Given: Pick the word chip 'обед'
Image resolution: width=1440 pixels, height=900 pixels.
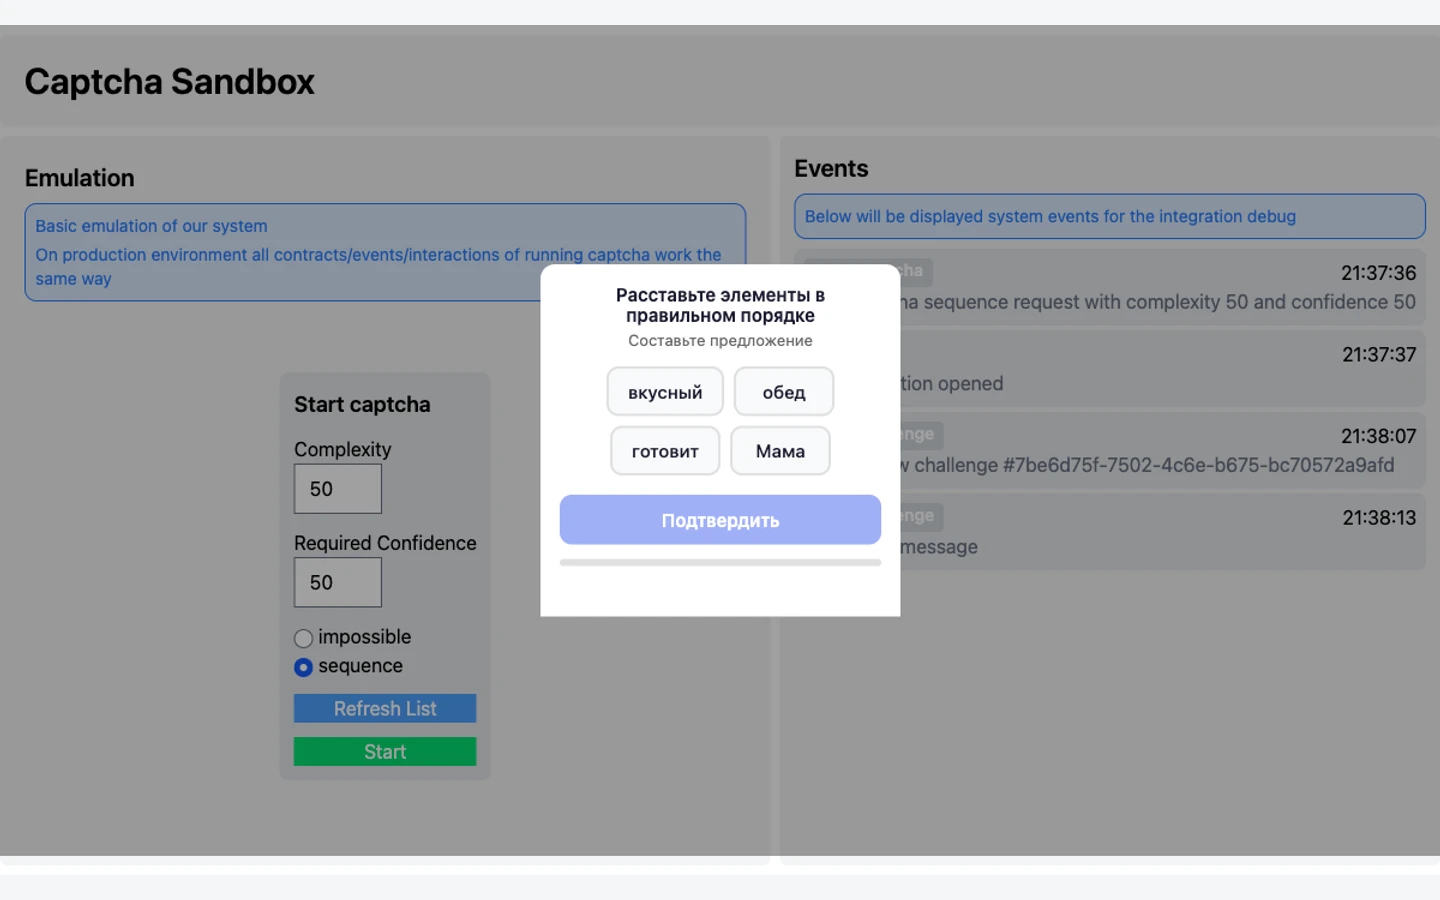Looking at the screenshot, I should pyautogui.click(x=784, y=392).
